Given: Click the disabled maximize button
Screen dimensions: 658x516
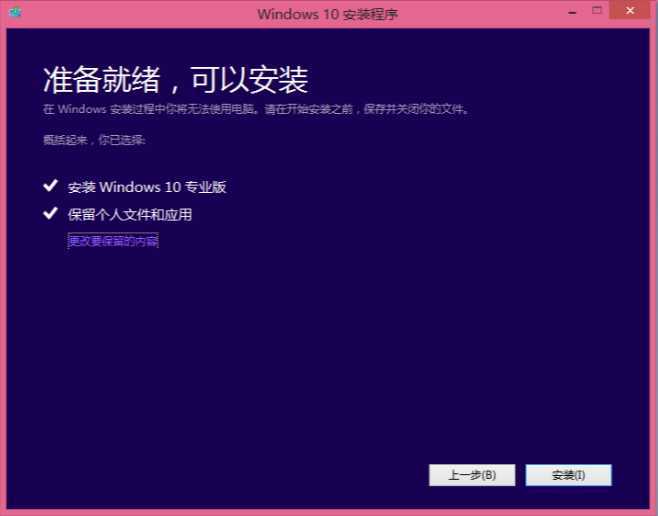Looking at the screenshot, I should tap(597, 10).
